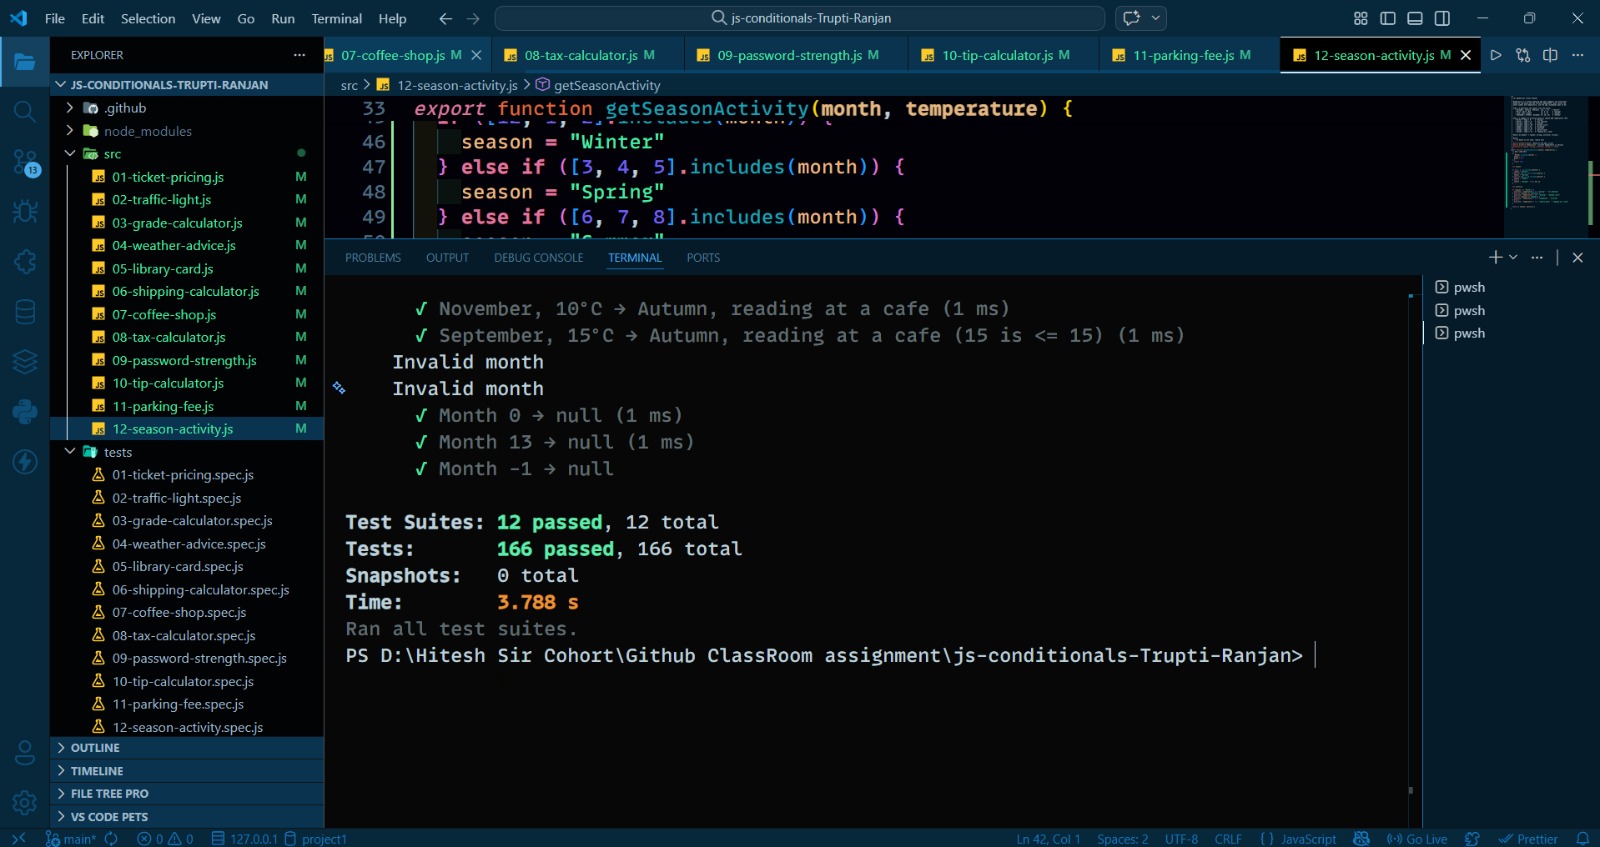Screen dimensions: 1600x847
Task: Open the Python sidebar icon
Action: tap(25, 411)
